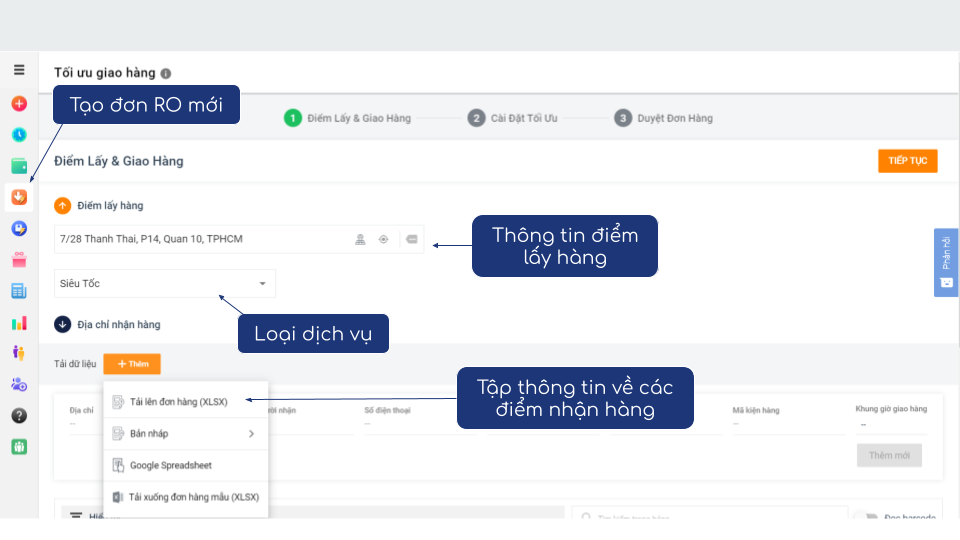Image resolution: width=960 pixels, height=540 pixels.
Task: Go to step 1 Điểm Lấy & Giao Hàng
Action: [x=347, y=118]
